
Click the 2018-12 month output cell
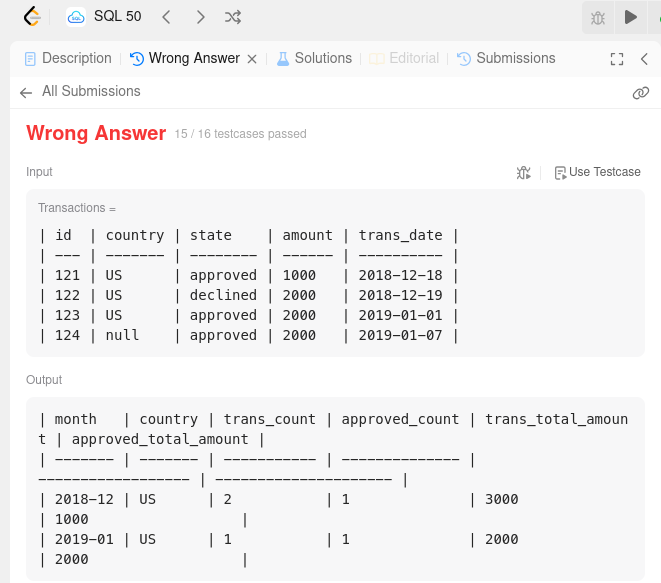[x=84, y=499]
